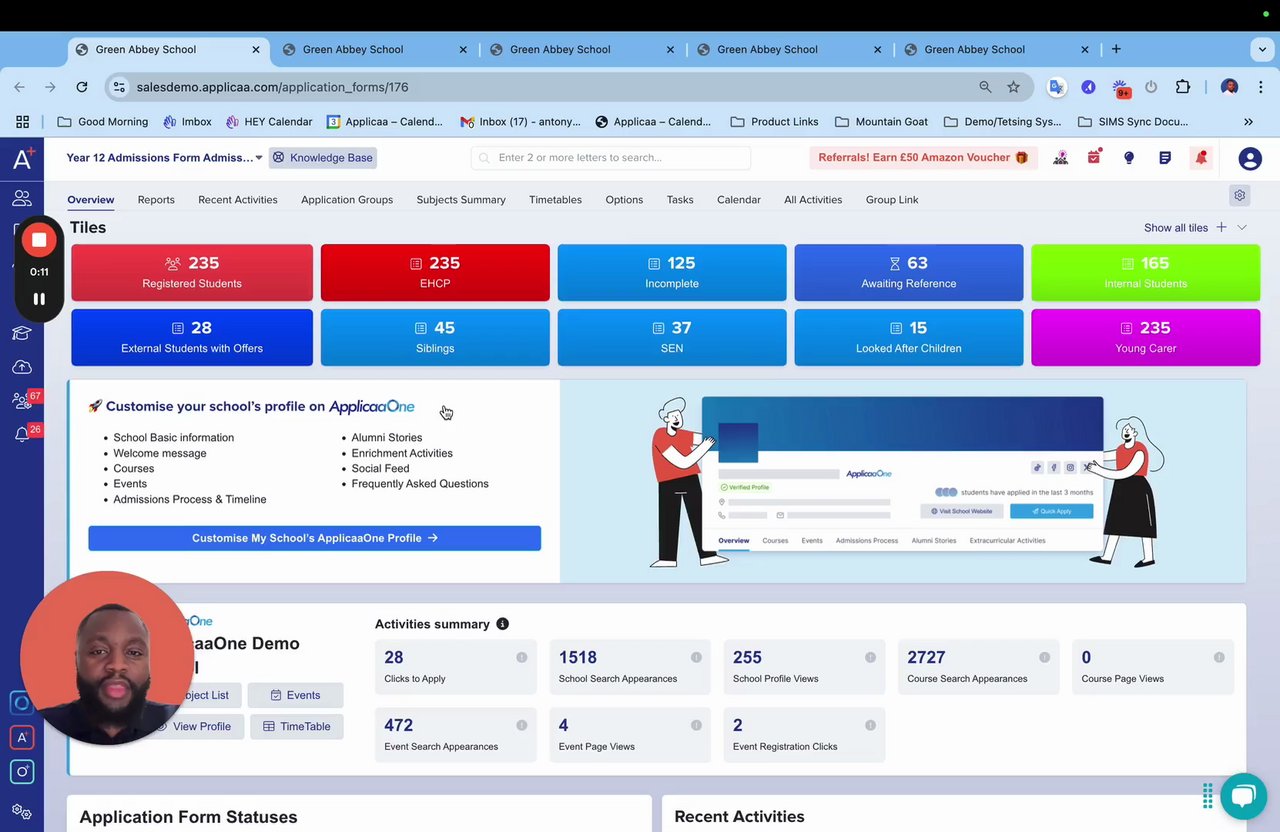Viewport: 1280px width, 832px height.
Task: Open the header calendar-check icon
Action: [x=1094, y=157]
